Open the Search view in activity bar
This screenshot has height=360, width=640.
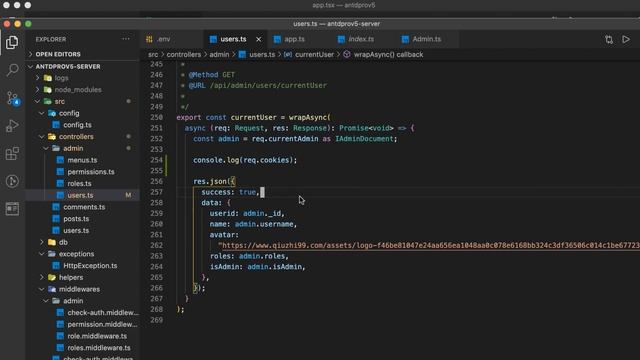[x=12, y=70]
